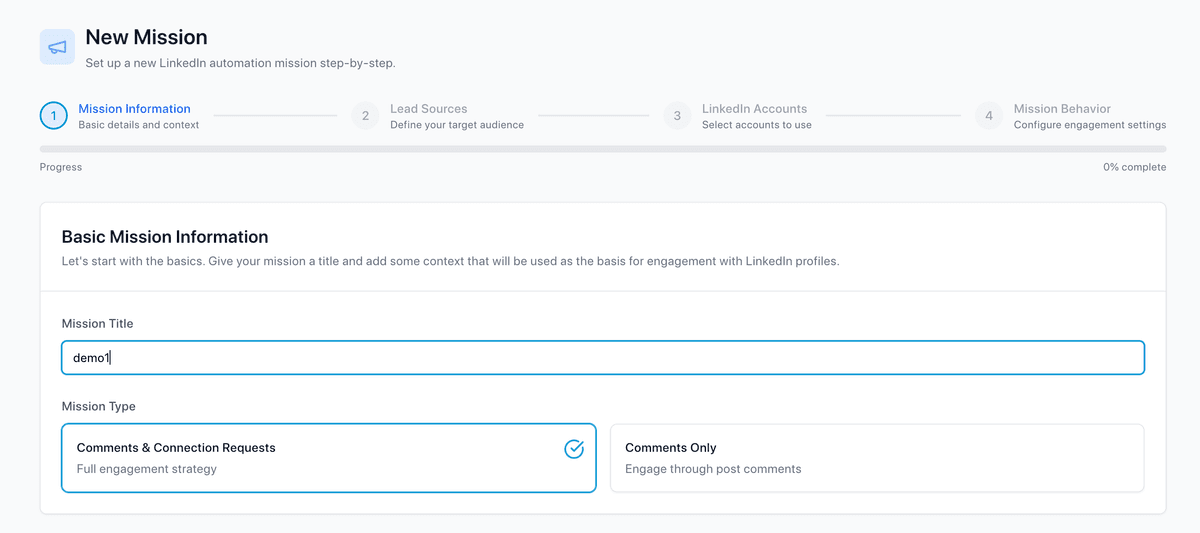
Task: Click the mission progress bar
Action: 603,149
